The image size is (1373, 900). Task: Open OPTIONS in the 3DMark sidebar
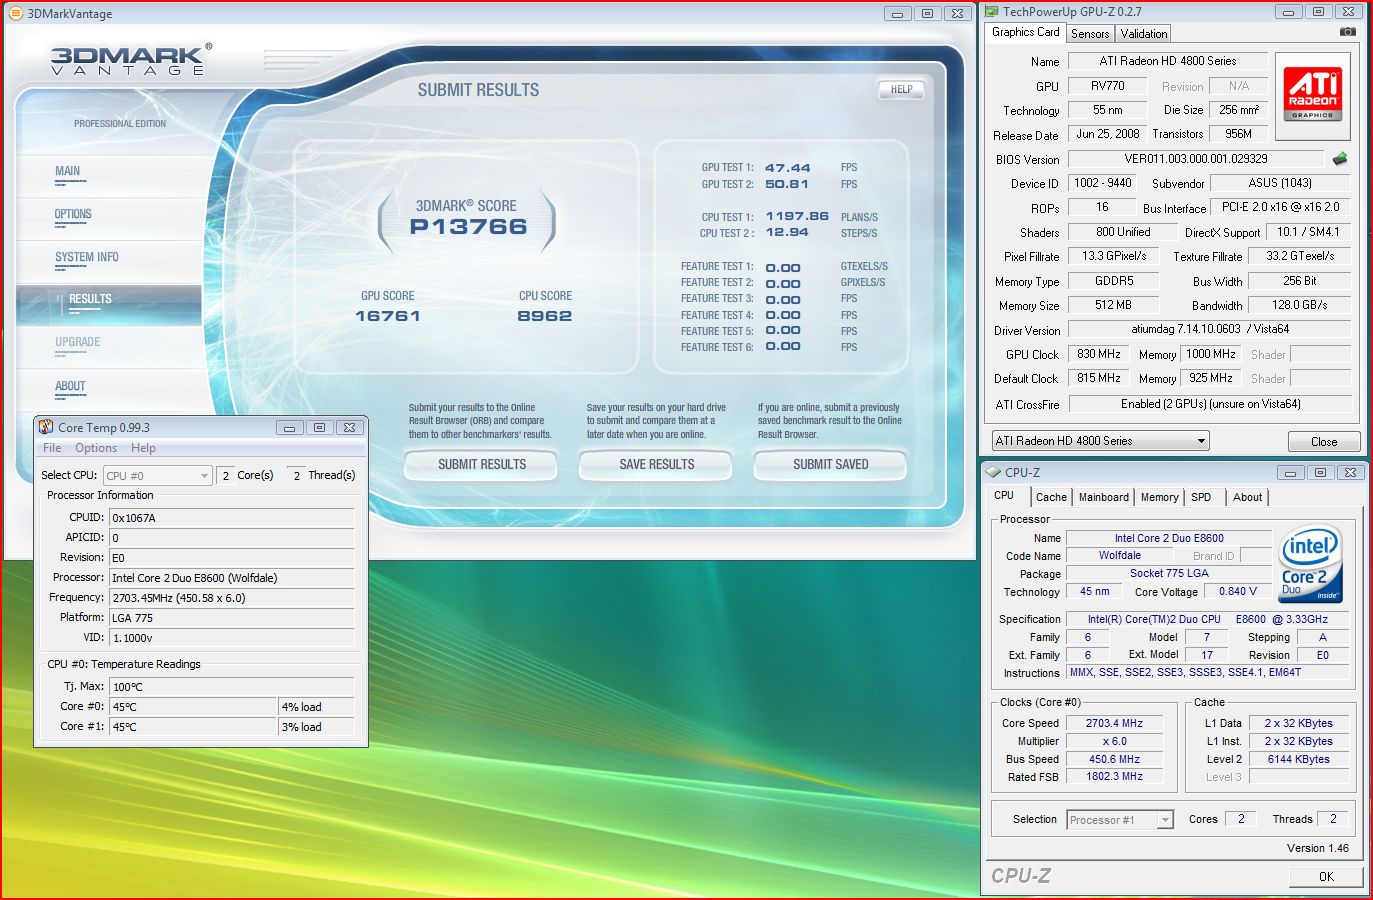tap(73, 214)
